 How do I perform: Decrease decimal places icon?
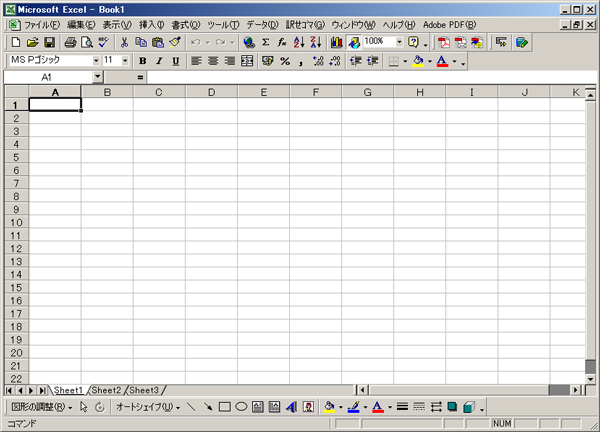335,61
